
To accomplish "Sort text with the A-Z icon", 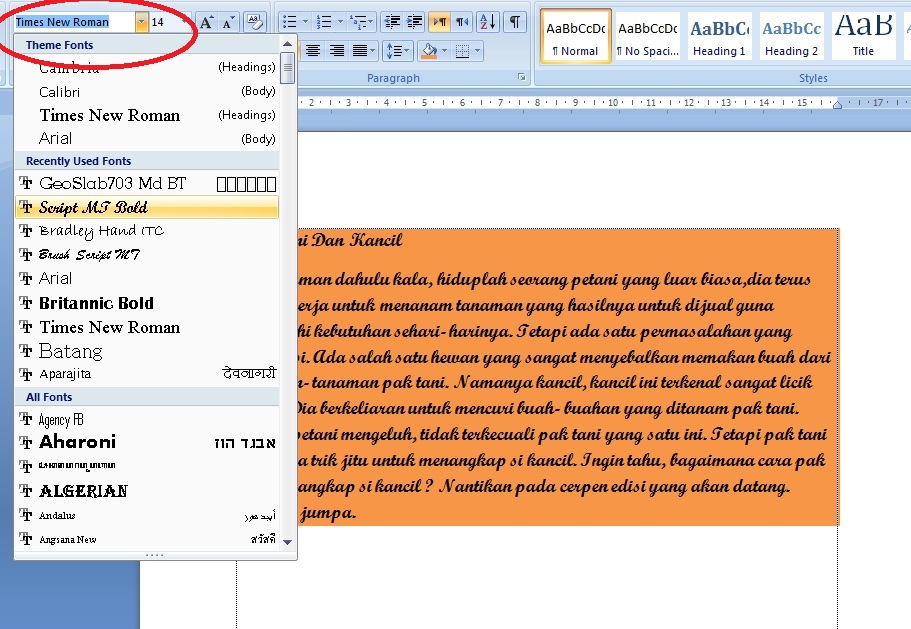I will point(488,22).
